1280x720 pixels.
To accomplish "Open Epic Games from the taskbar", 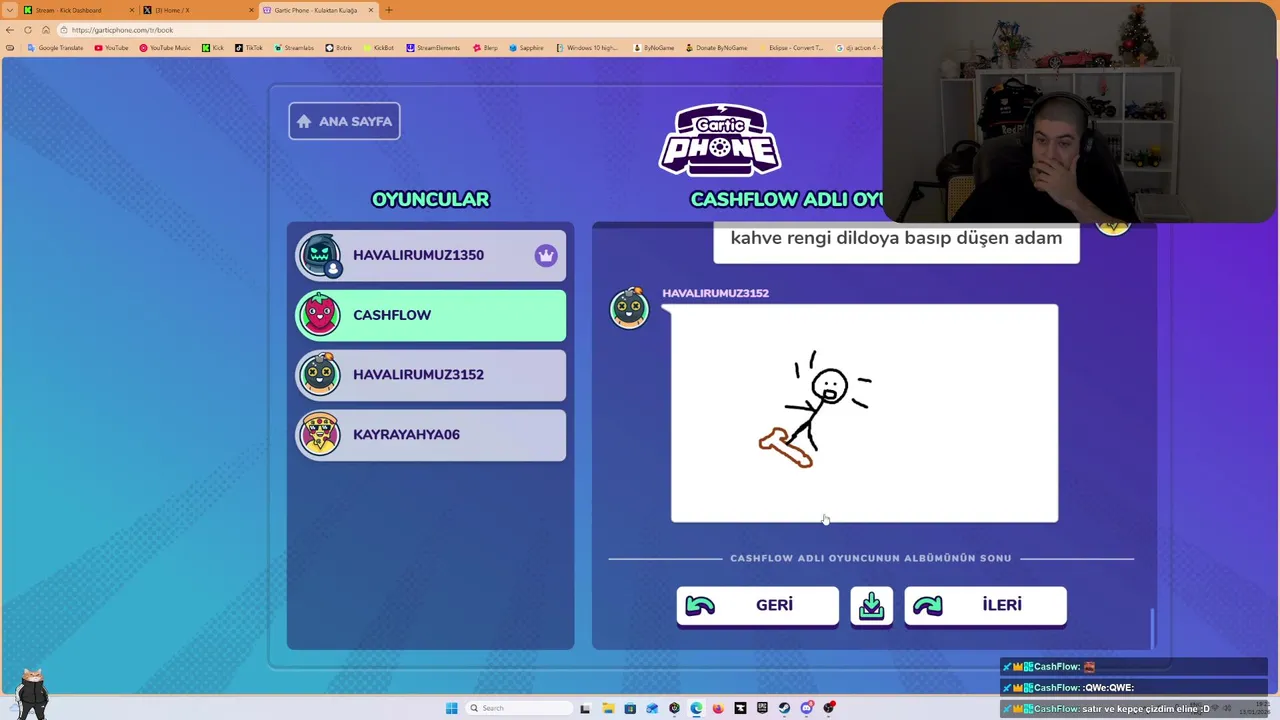I will [762, 708].
